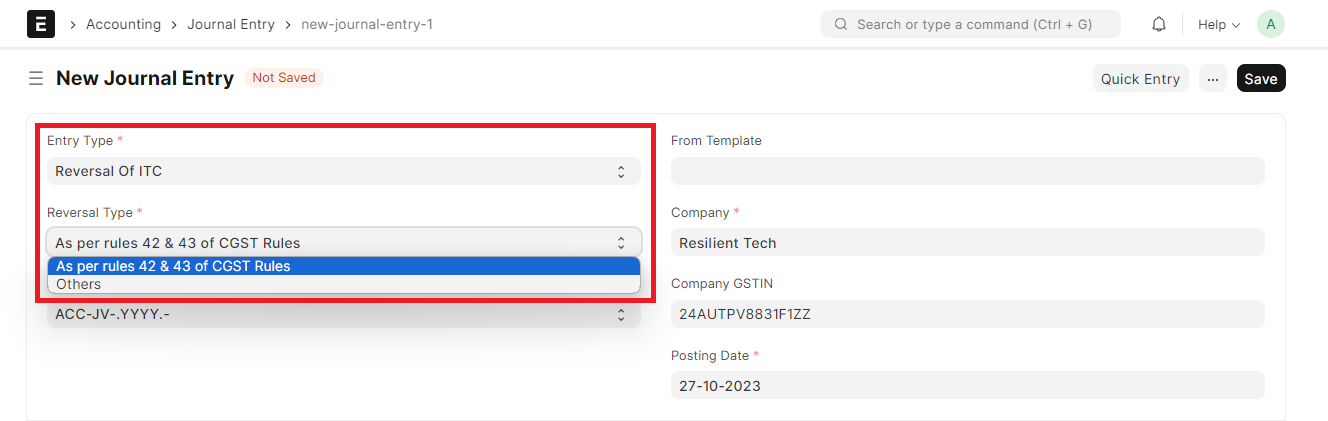
Task: Click the From Template field
Action: [x=967, y=171]
